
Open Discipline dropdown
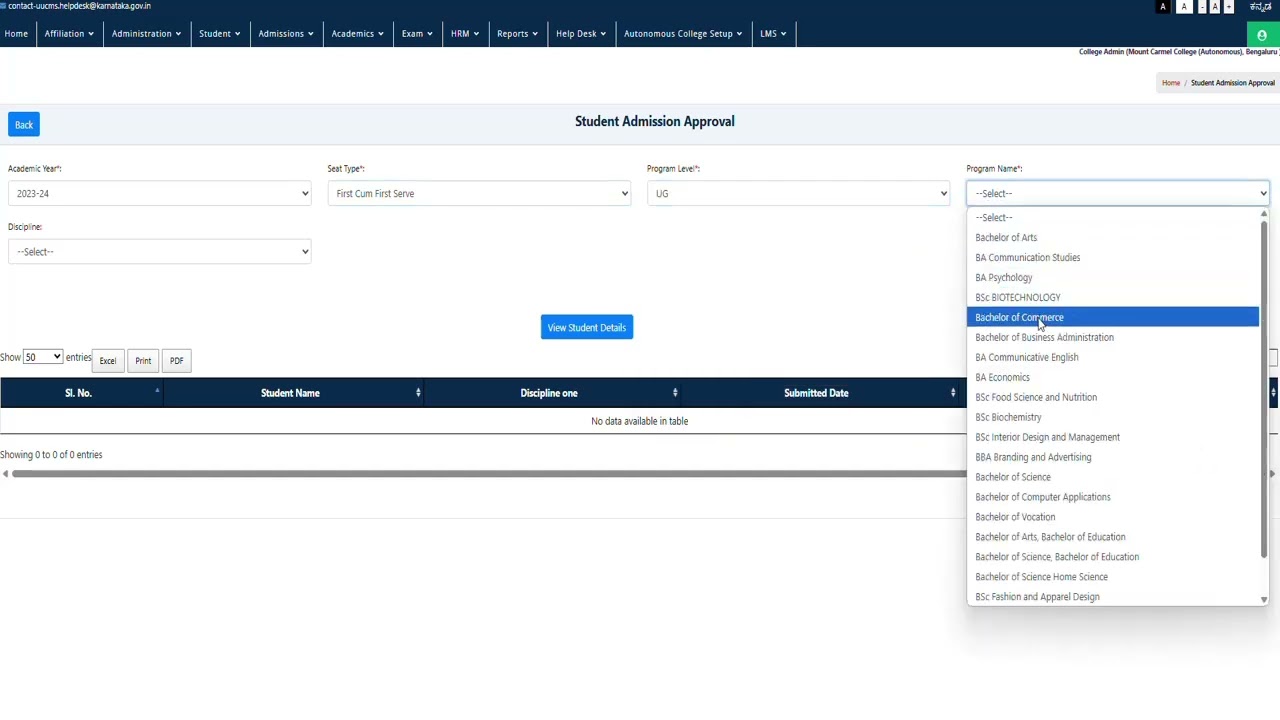click(x=160, y=252)
